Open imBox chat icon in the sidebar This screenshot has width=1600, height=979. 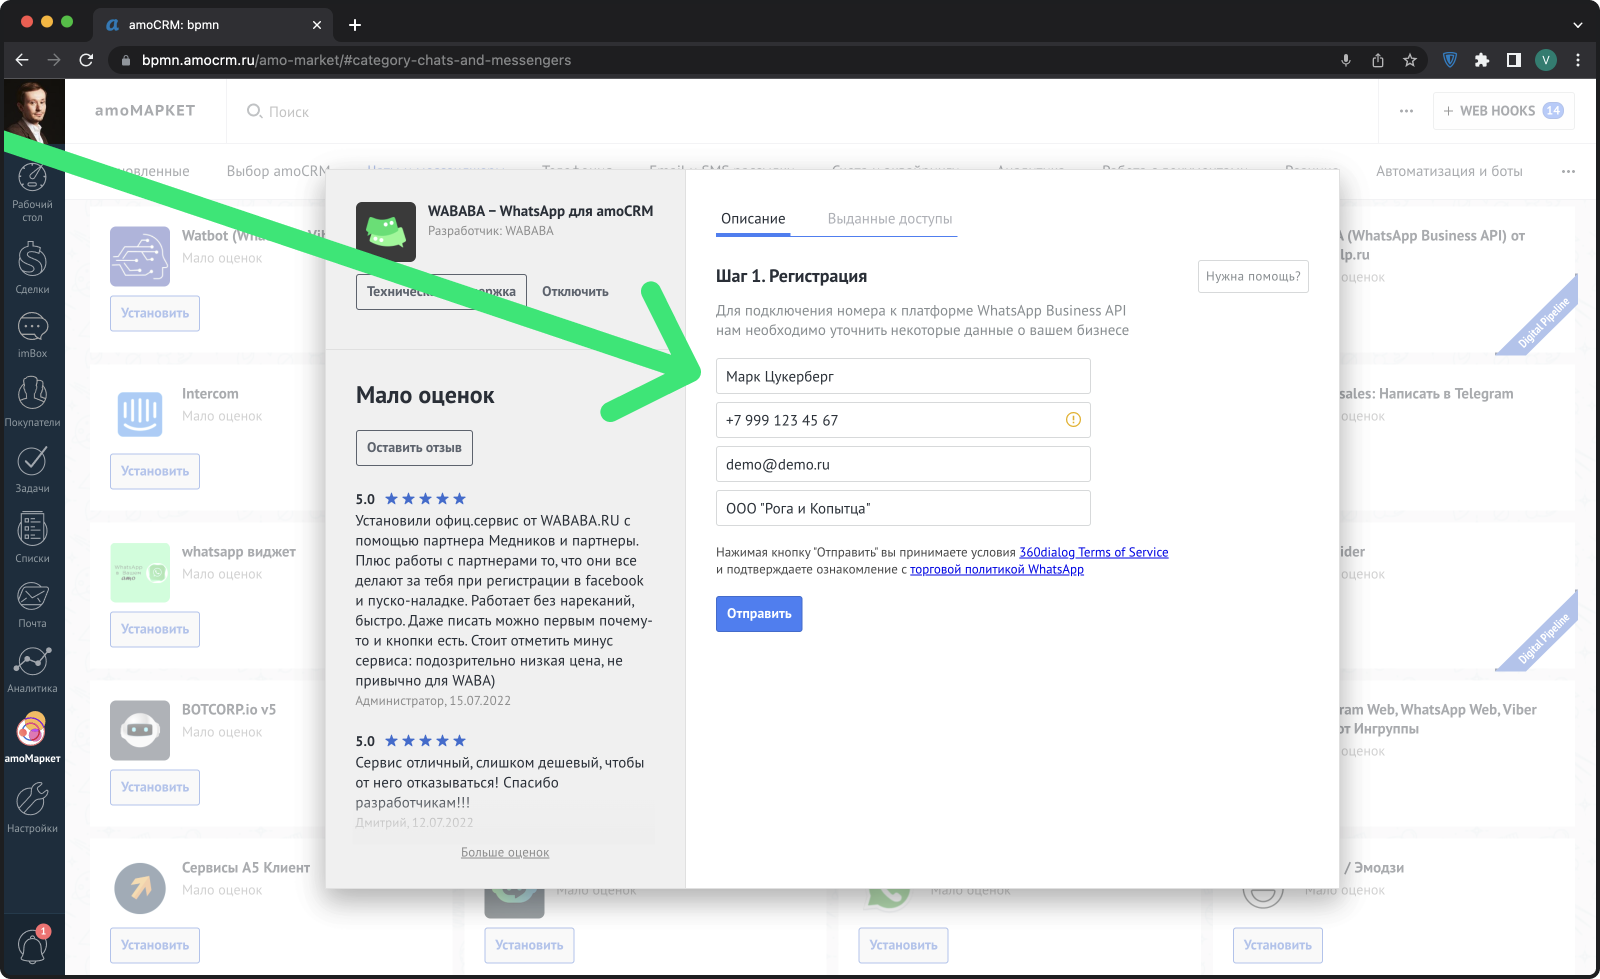[32, 335]
